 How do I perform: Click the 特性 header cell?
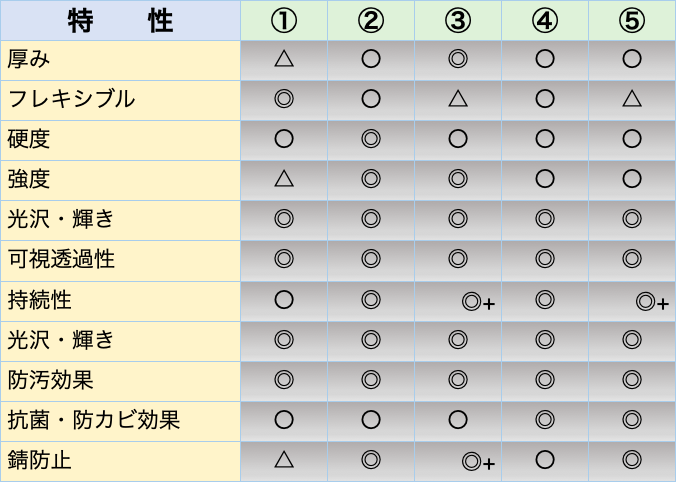coord(120,20)
